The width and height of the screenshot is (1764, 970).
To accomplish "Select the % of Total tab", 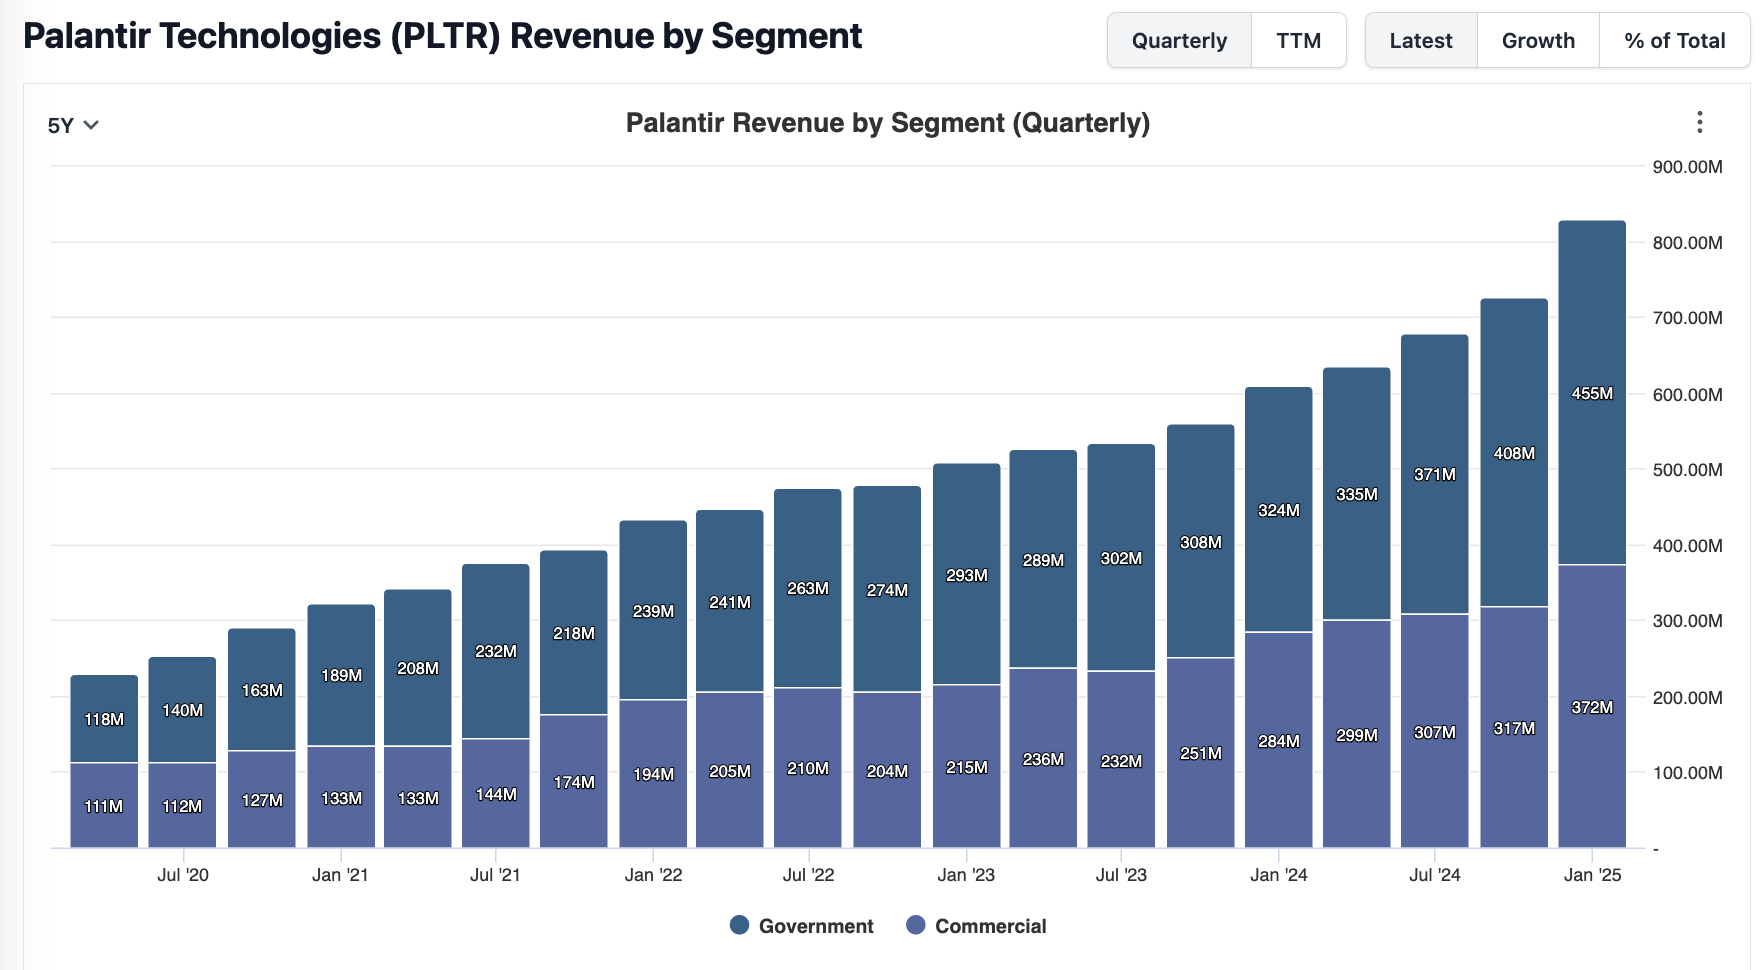I will tap(1675, 41).
